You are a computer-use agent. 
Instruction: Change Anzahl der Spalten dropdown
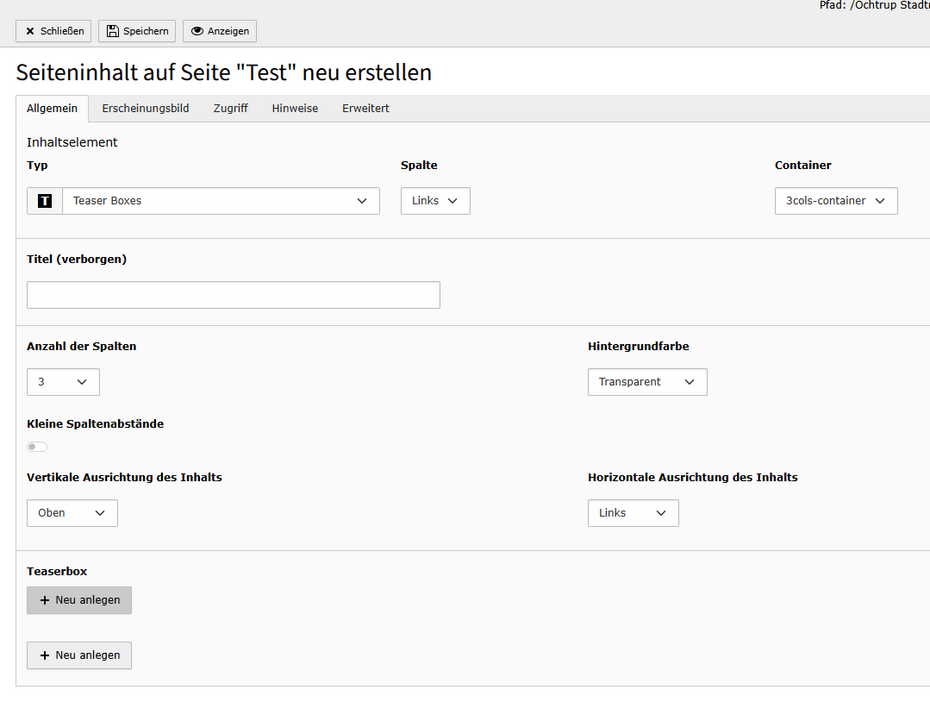(x=63, y=382)
